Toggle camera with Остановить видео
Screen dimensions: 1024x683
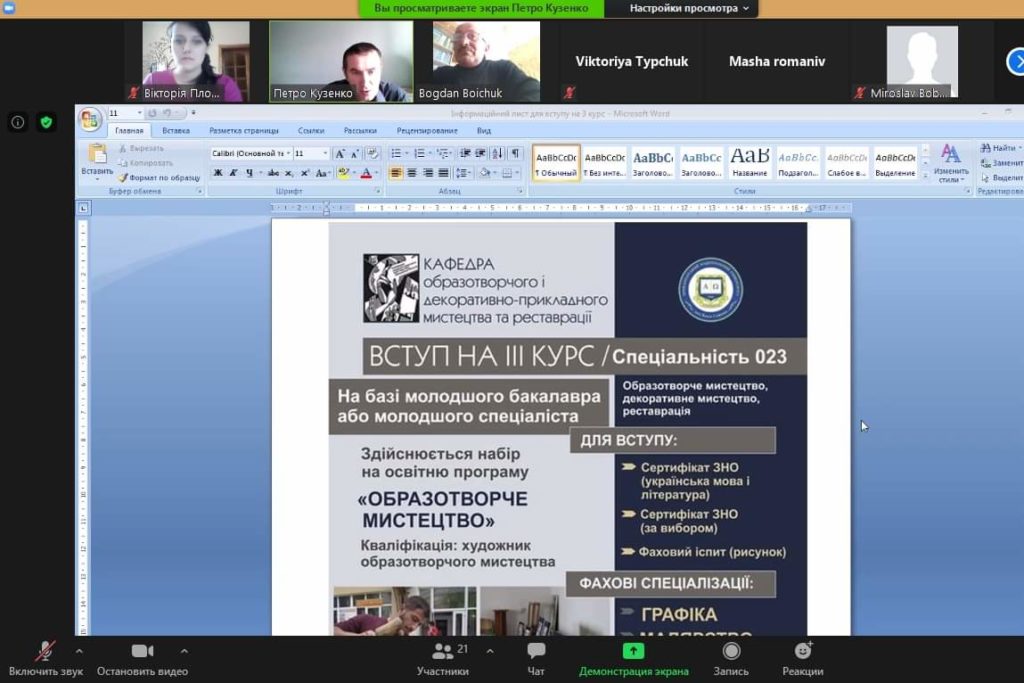pyautogui.click(x=142, y=658)
